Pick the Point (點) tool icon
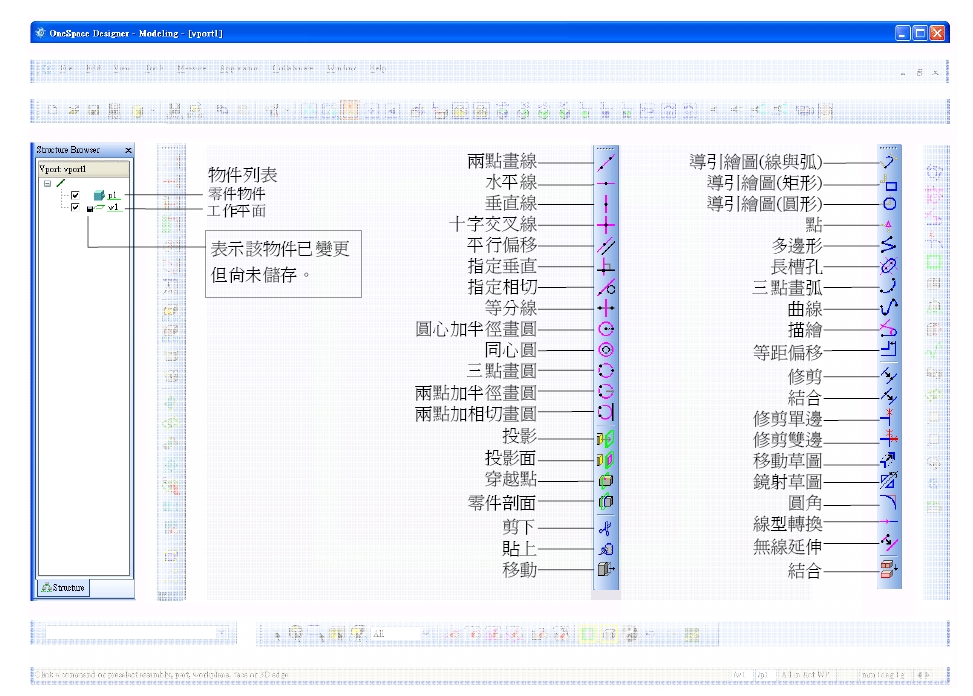The width and height of the screenshot is (973, 696). pyautogui.click(x=889, y=225)
